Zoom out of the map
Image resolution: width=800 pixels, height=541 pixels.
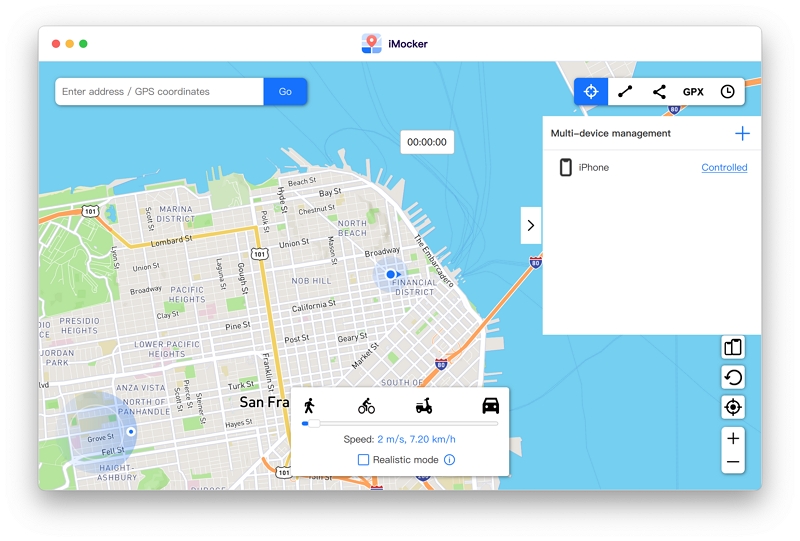(733, 462)
